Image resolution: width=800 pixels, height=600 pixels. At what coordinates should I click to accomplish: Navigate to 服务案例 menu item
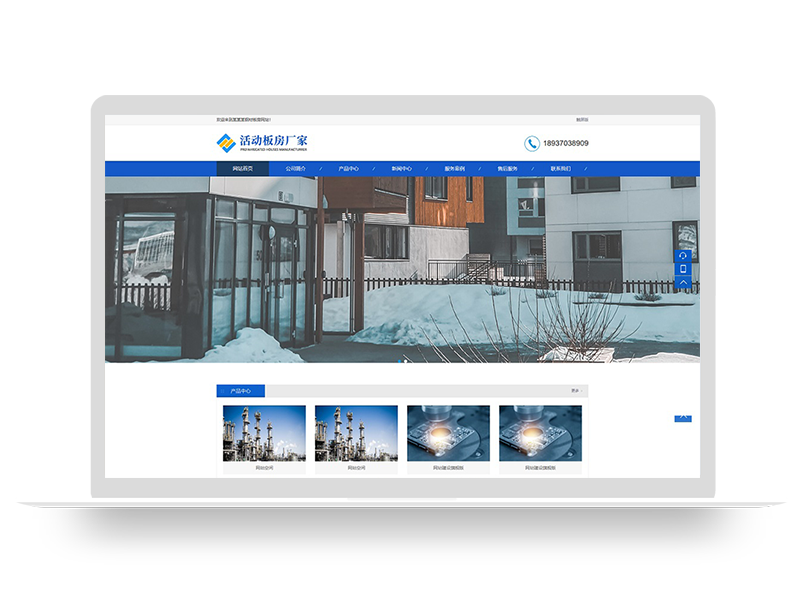pos(454,169)
